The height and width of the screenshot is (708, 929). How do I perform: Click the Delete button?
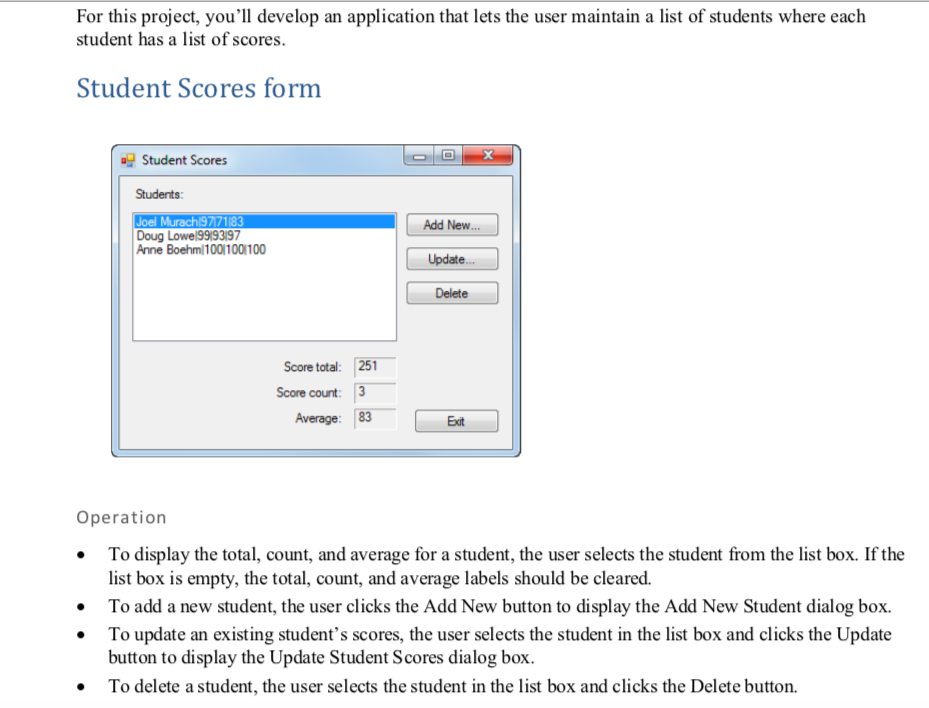click(451, 292)
